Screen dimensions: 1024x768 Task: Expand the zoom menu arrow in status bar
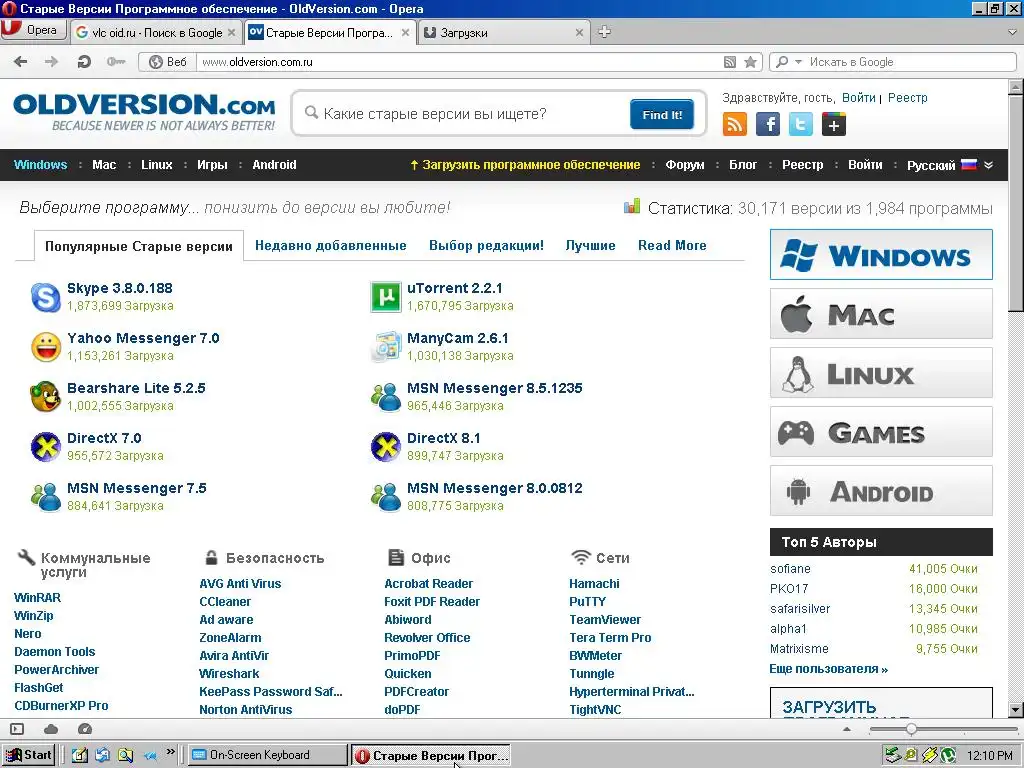coord(847,729)
